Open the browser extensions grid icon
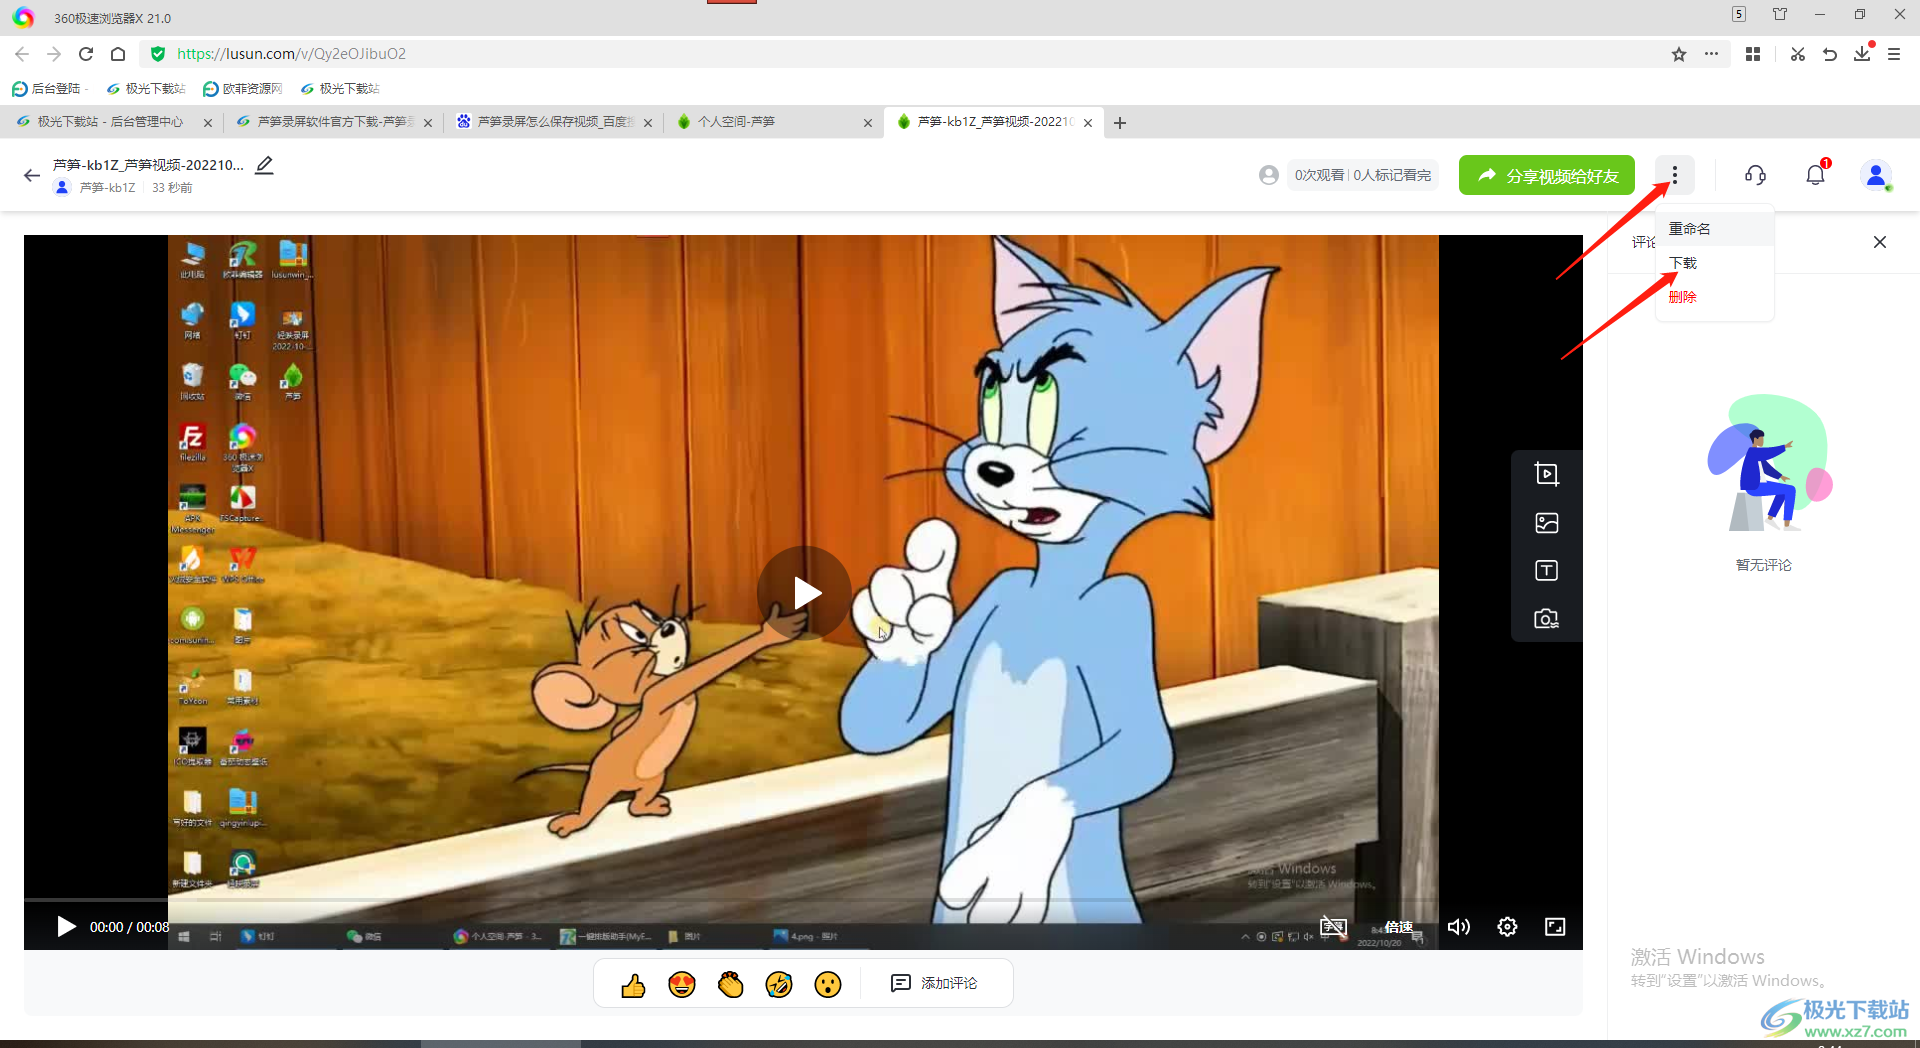The height and width of the screenshot is (1048, 1920). [x=1753, y=54]
